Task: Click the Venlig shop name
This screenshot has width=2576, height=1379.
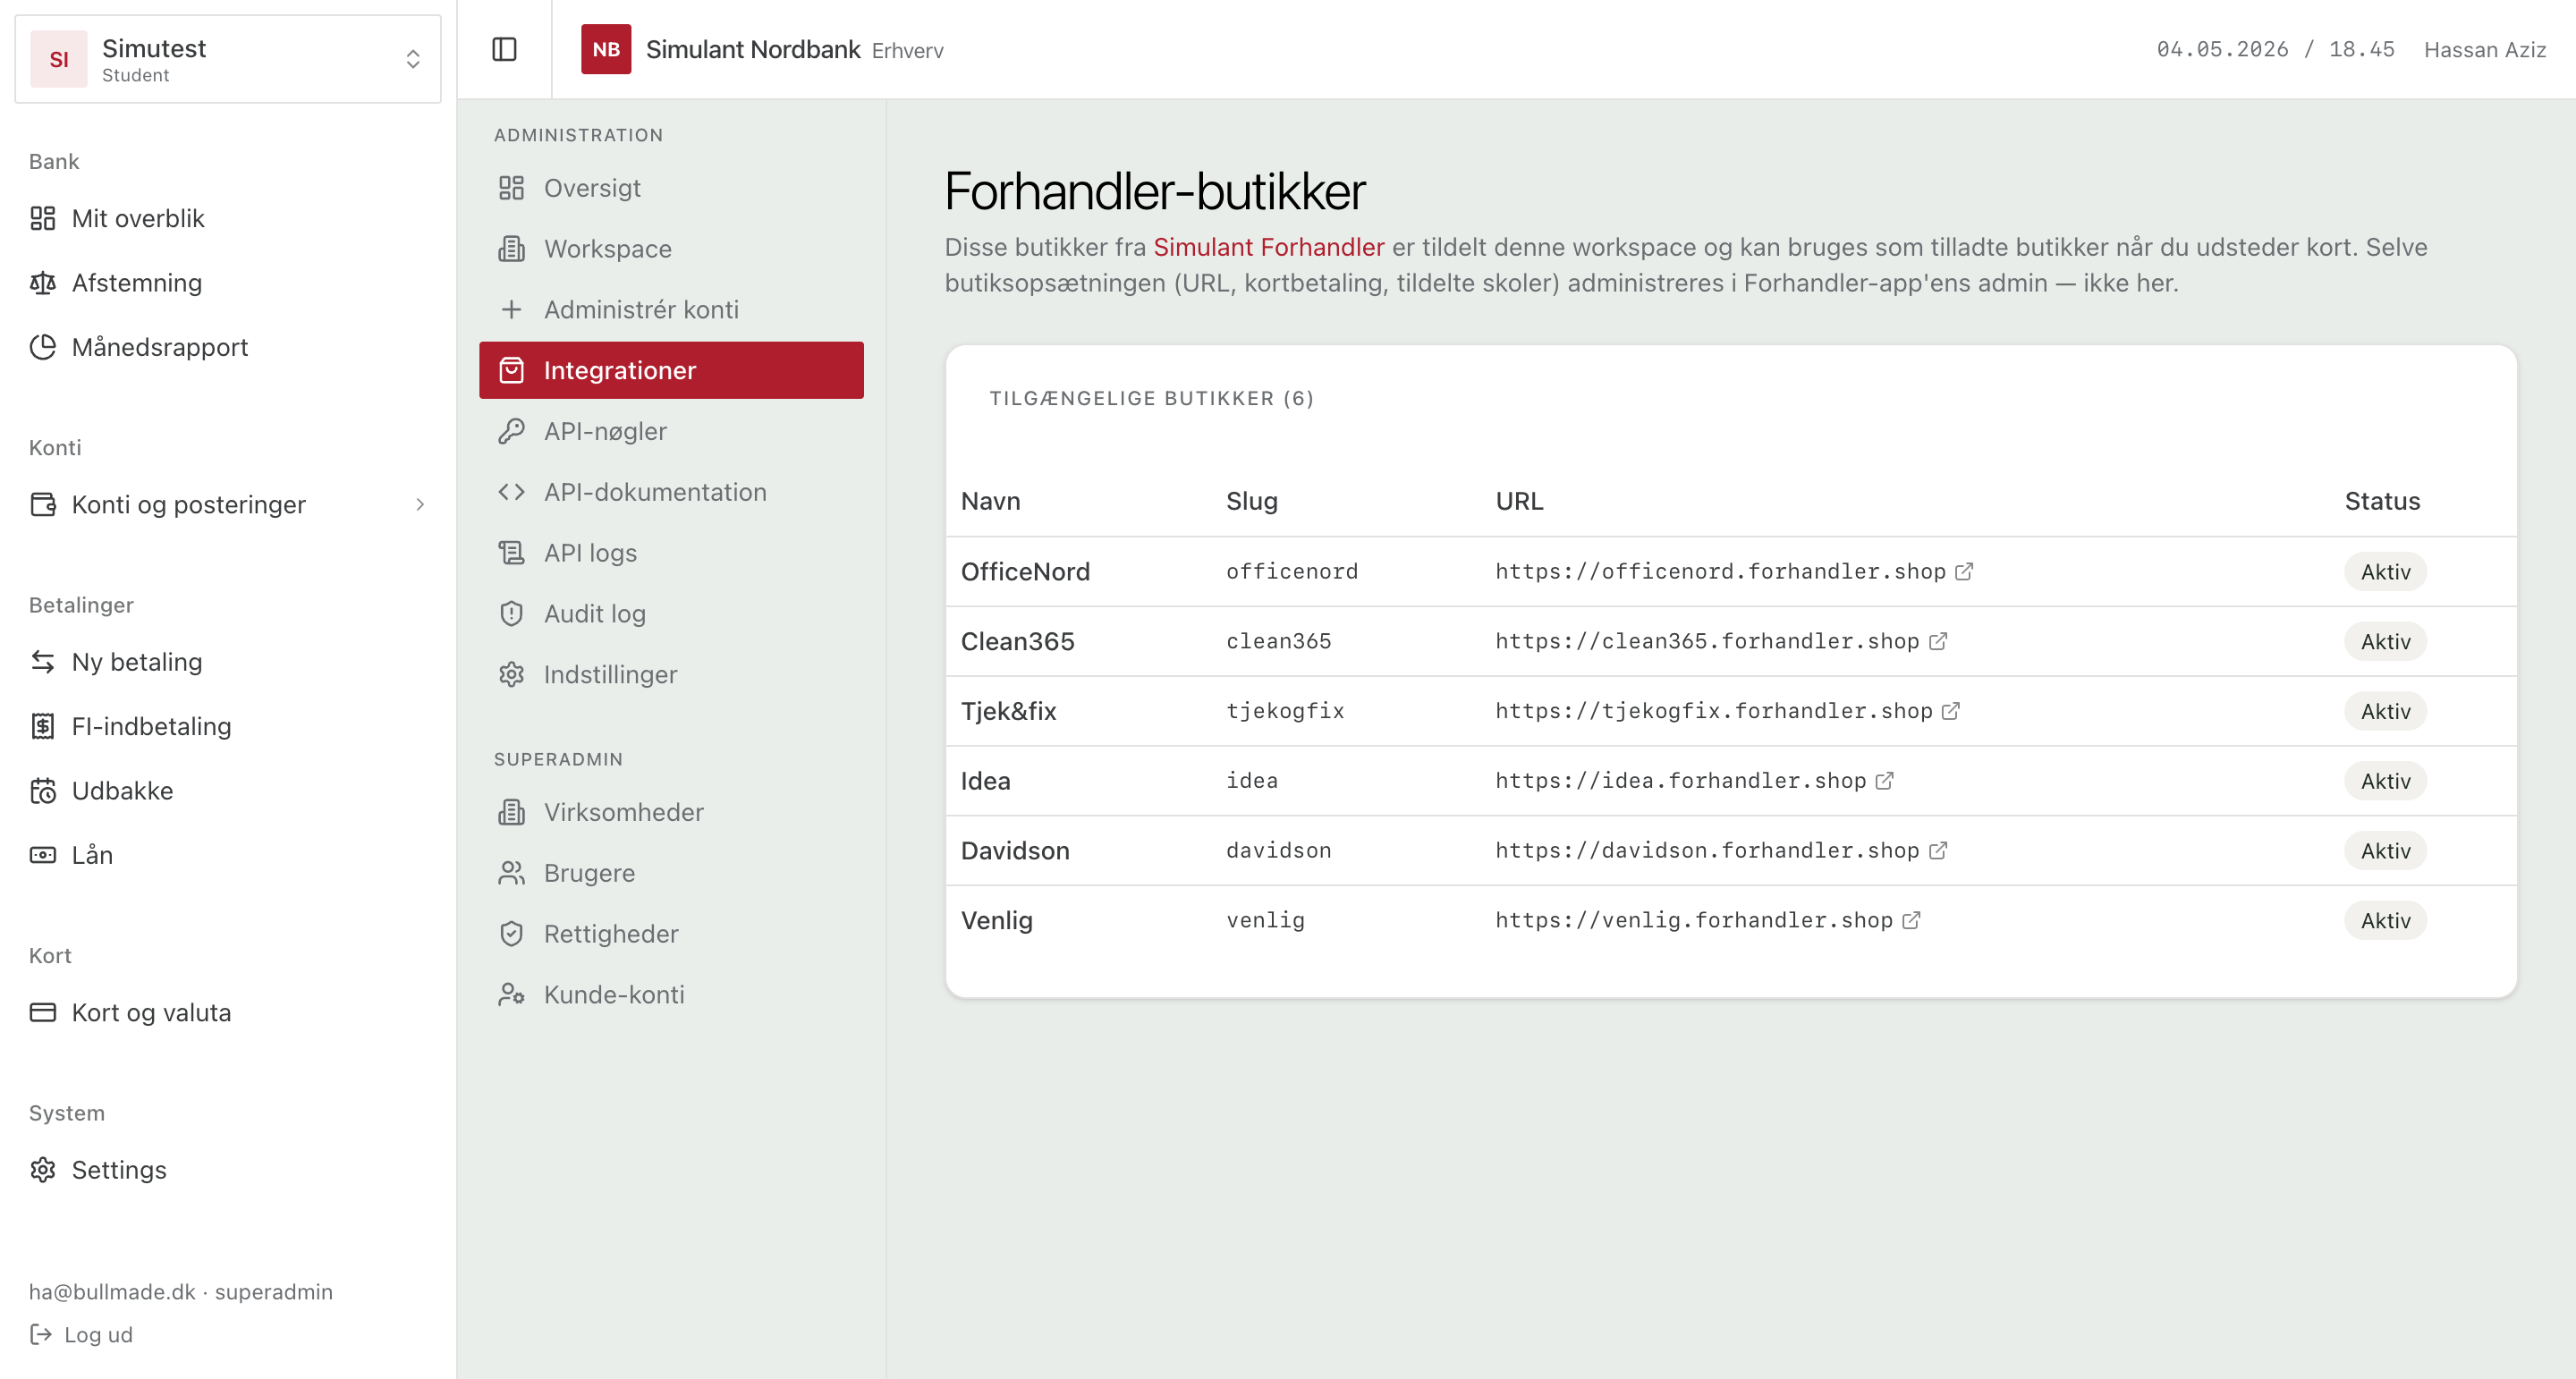Action: point(996,920)
